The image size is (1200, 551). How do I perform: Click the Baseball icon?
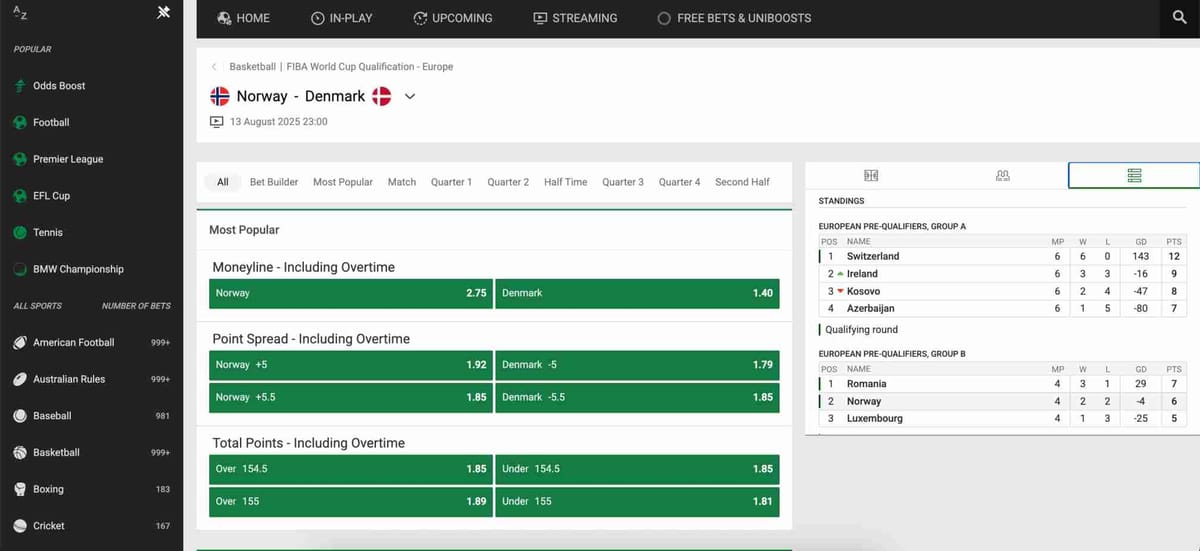20,416
